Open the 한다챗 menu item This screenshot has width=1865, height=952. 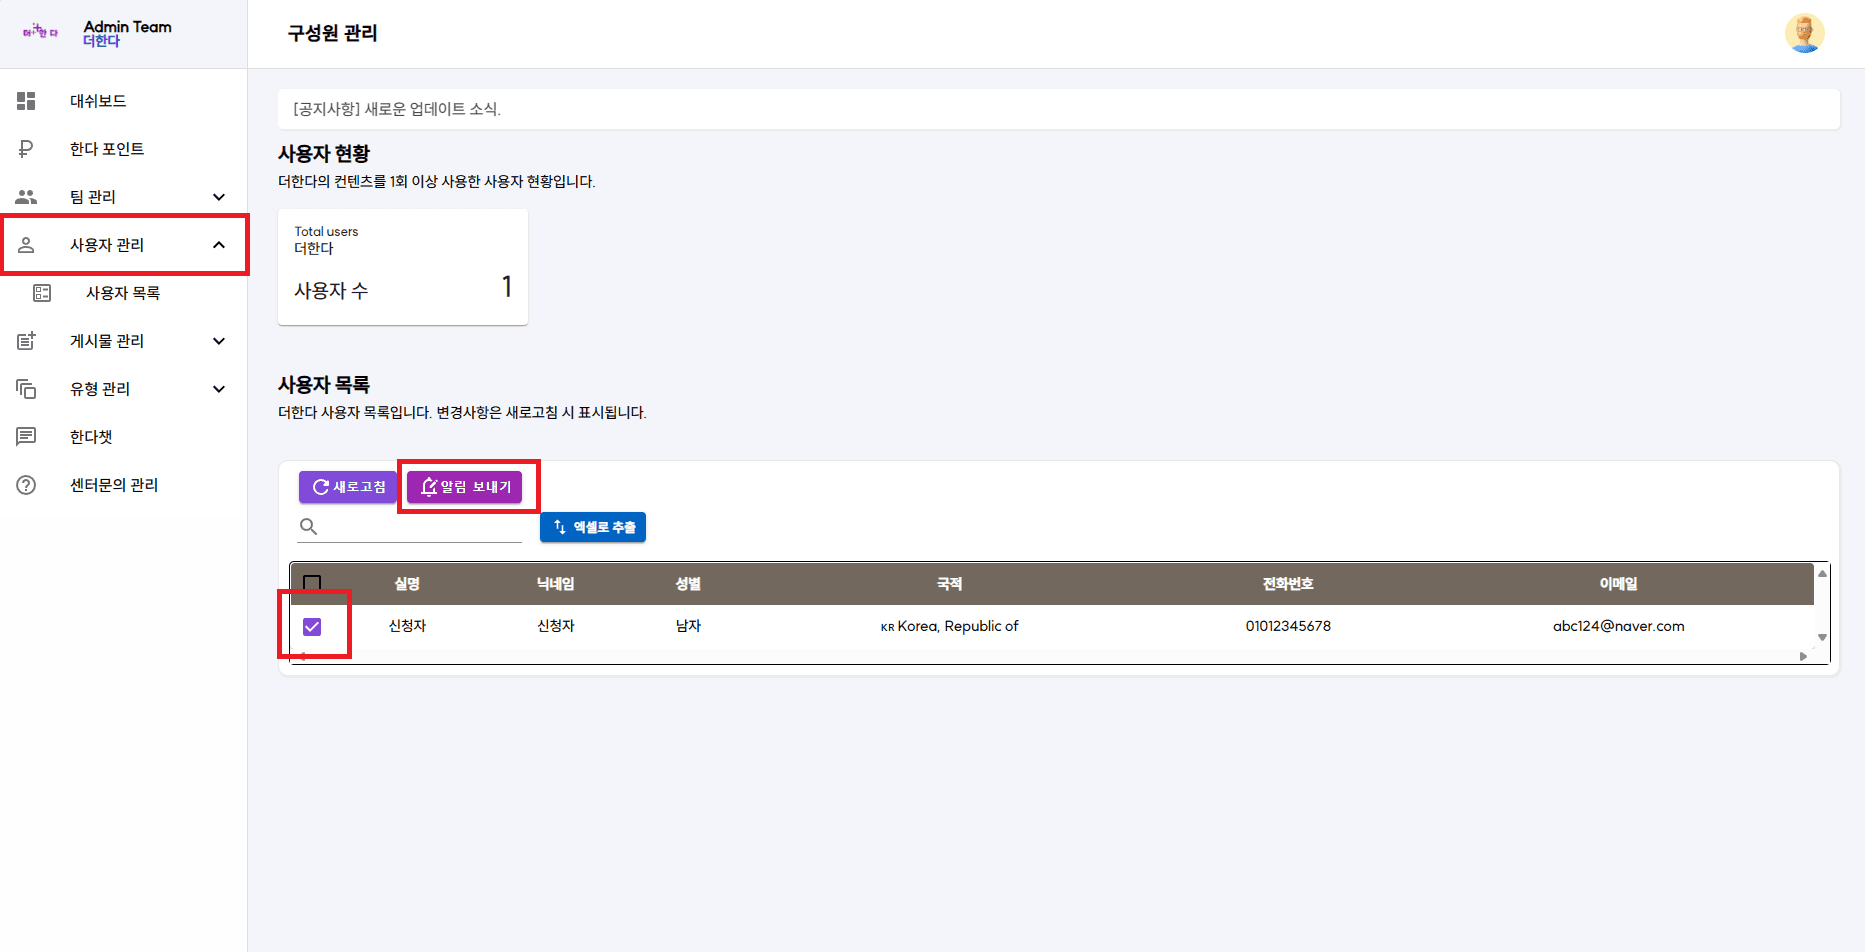pos(123,437)
